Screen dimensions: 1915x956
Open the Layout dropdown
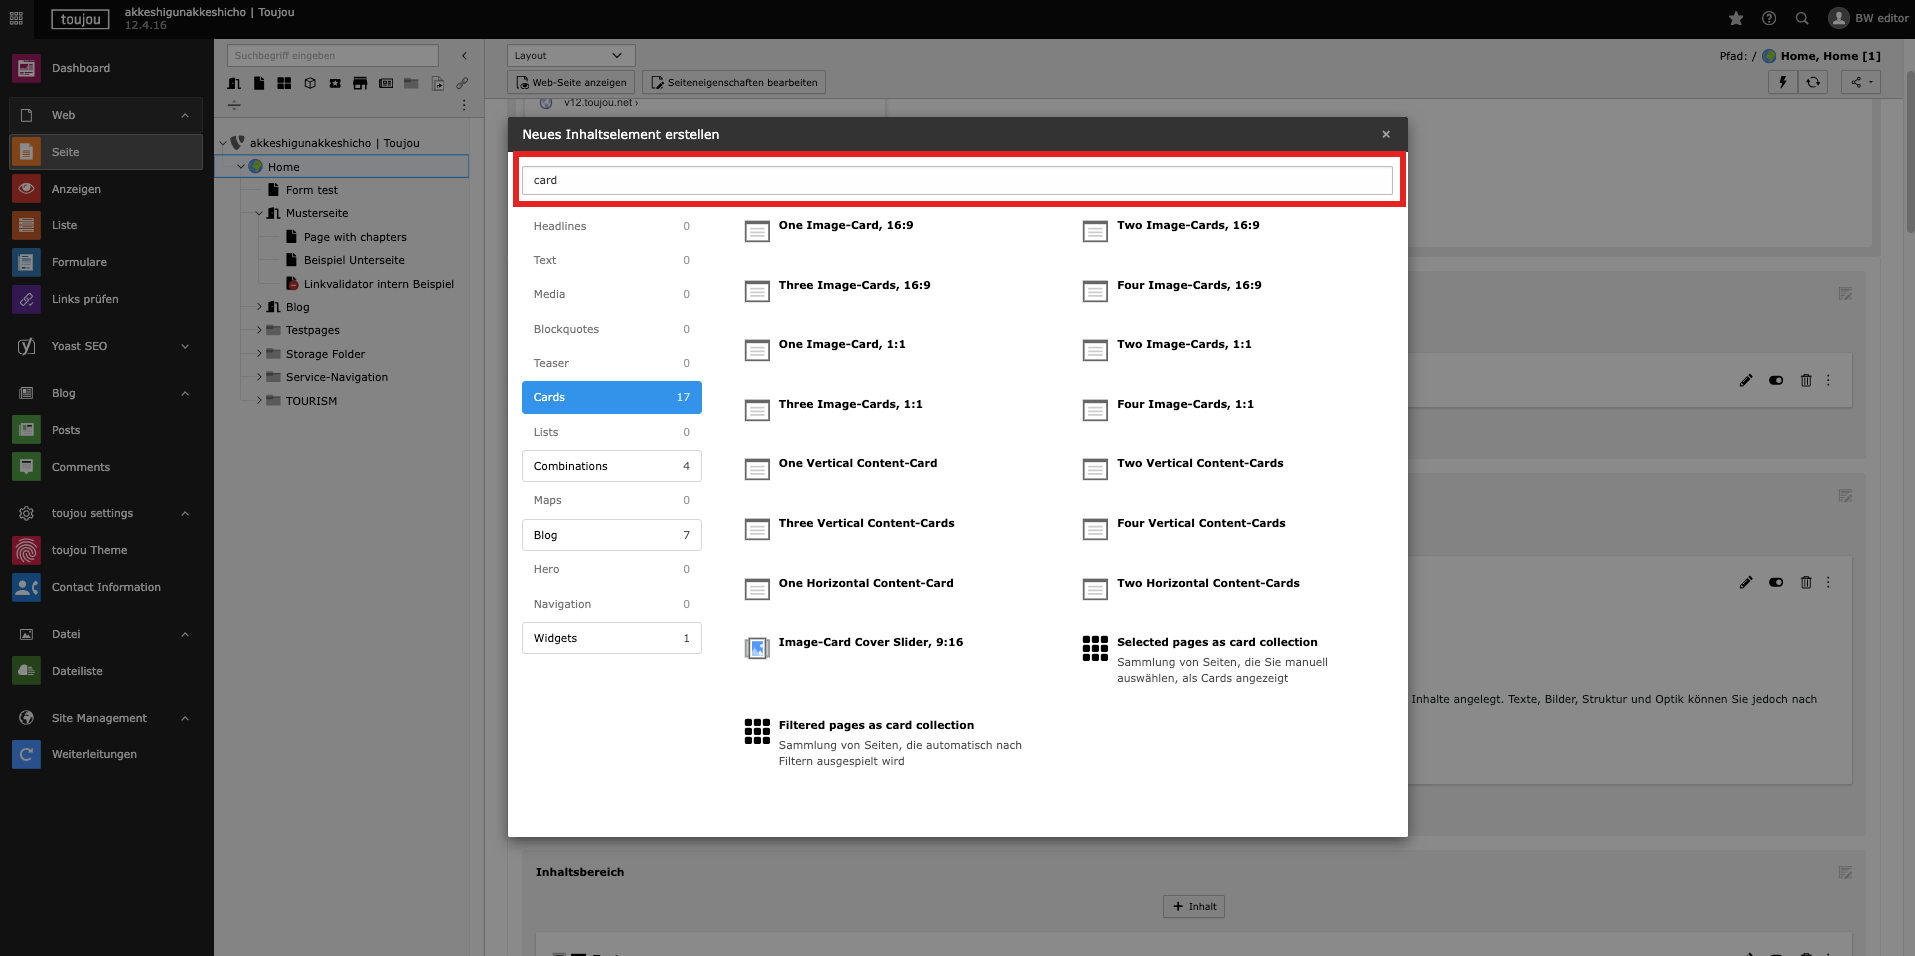tap(570, 55)
